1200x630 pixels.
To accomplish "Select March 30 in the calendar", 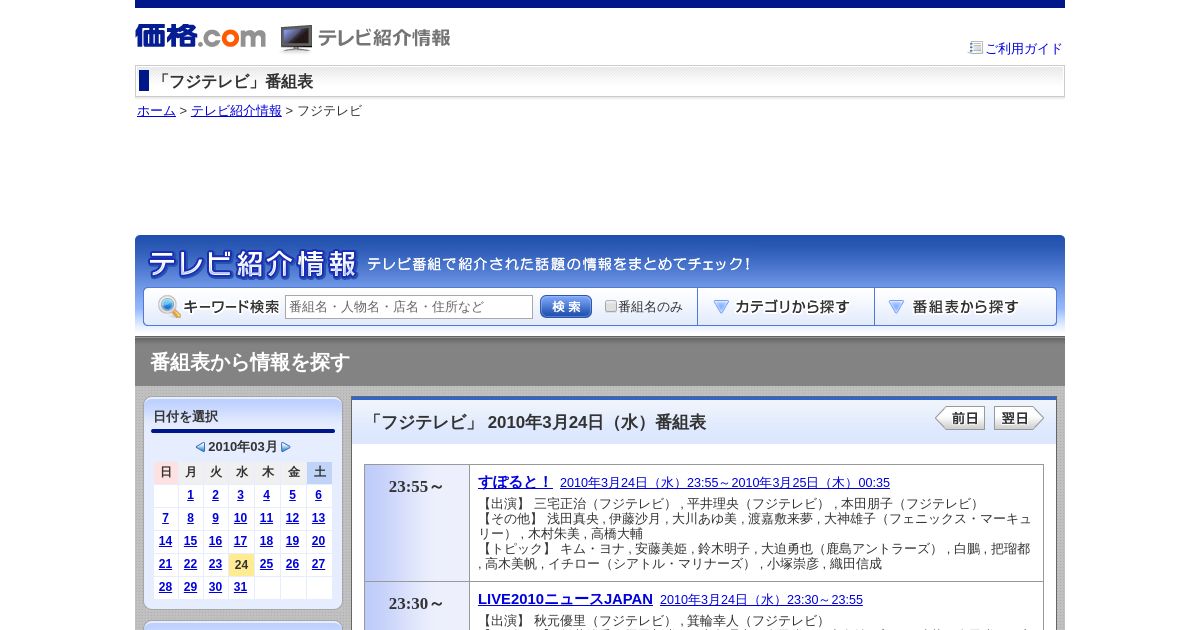I will [215, 587].
